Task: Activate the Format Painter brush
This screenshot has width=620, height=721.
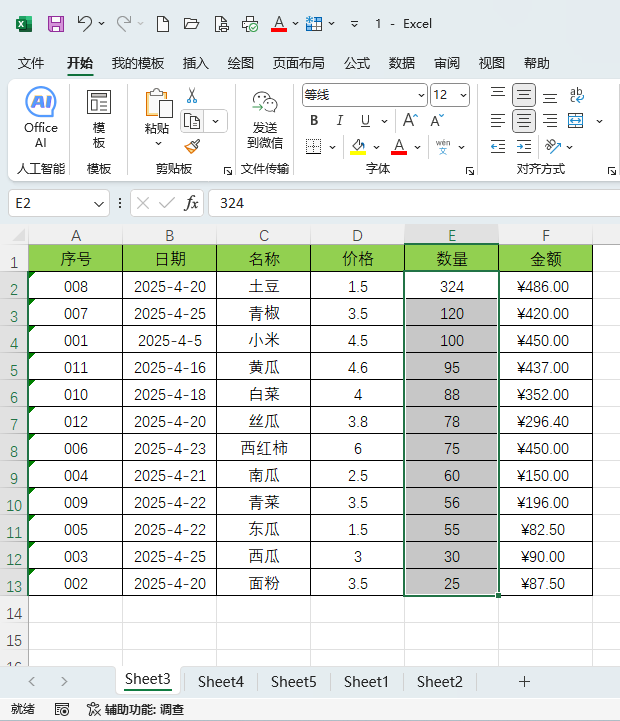Action: click(x=192, y=146)
